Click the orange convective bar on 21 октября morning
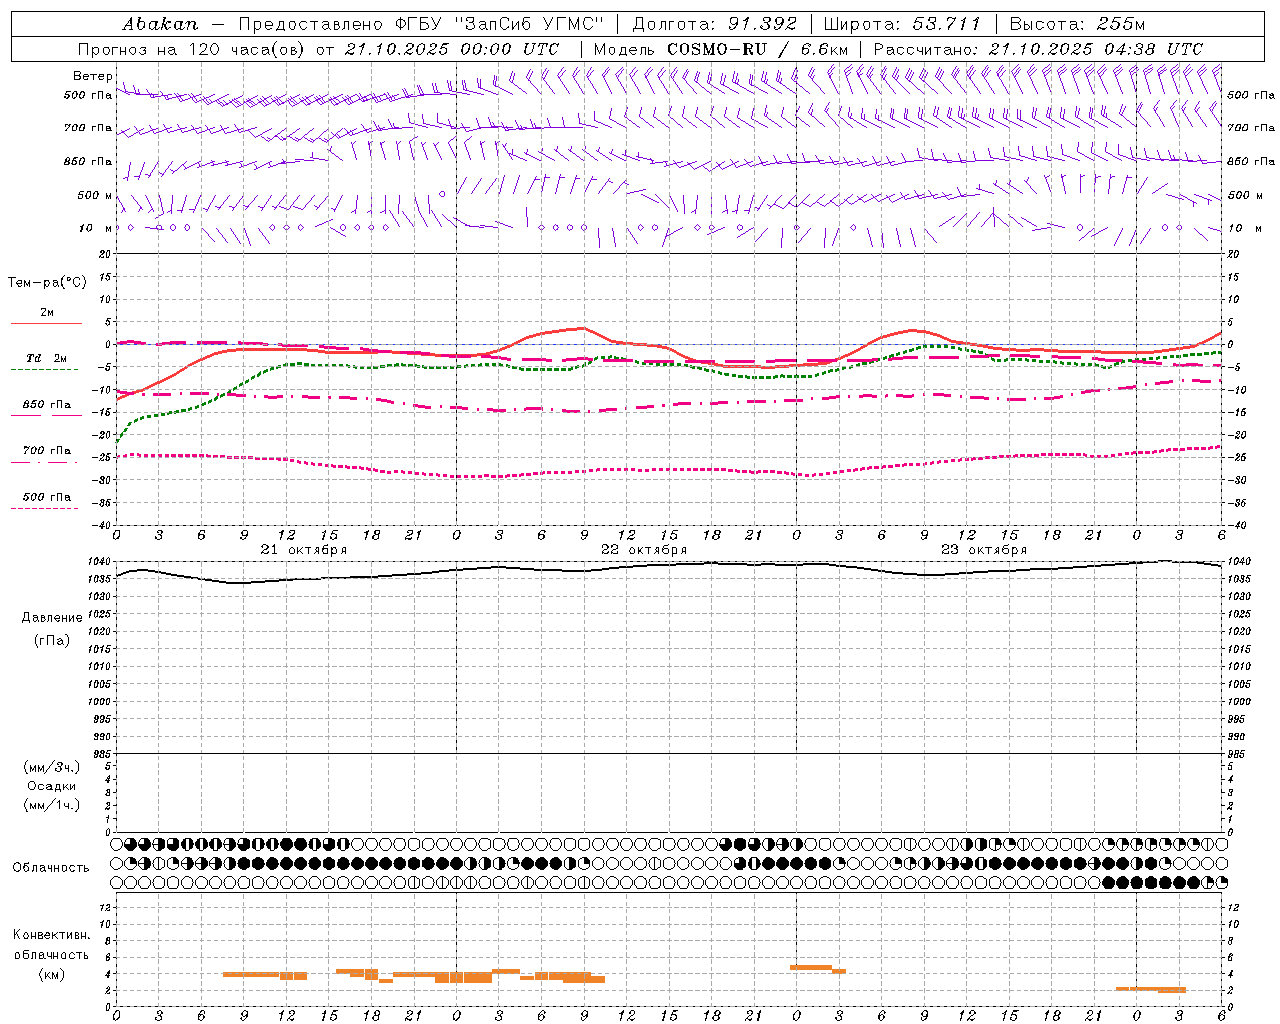This screenshot has width=1280, height=1024. (264, 975)
